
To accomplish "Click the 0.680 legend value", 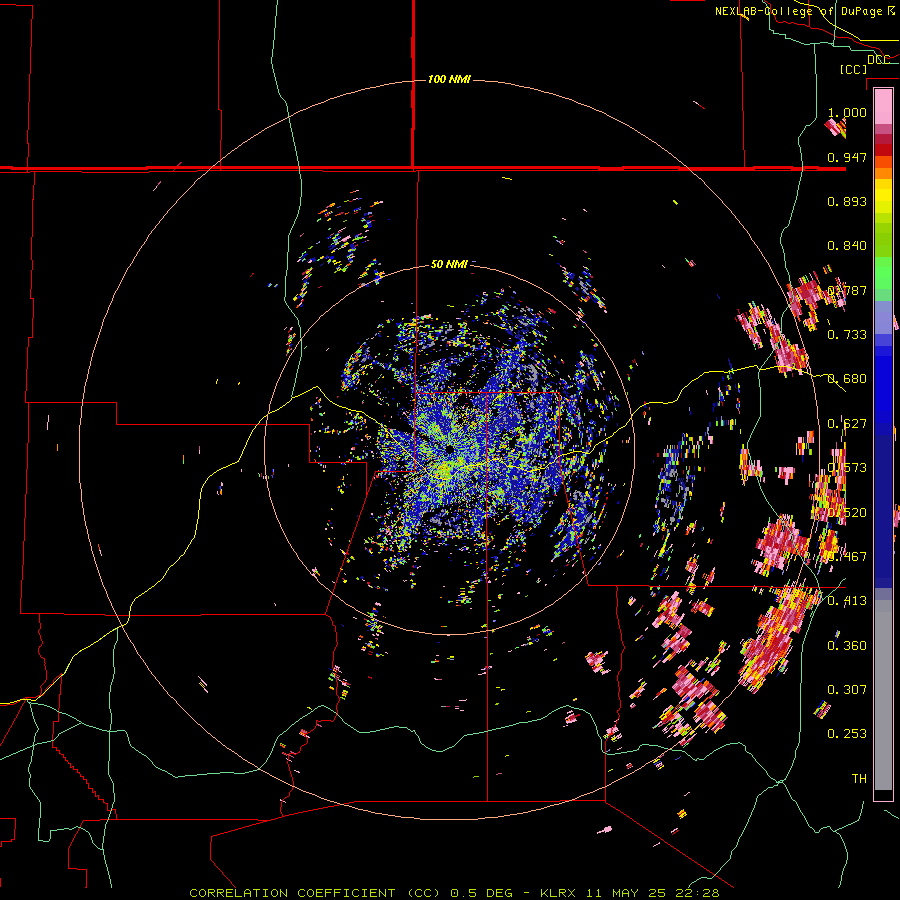I will tap(847, 379).
